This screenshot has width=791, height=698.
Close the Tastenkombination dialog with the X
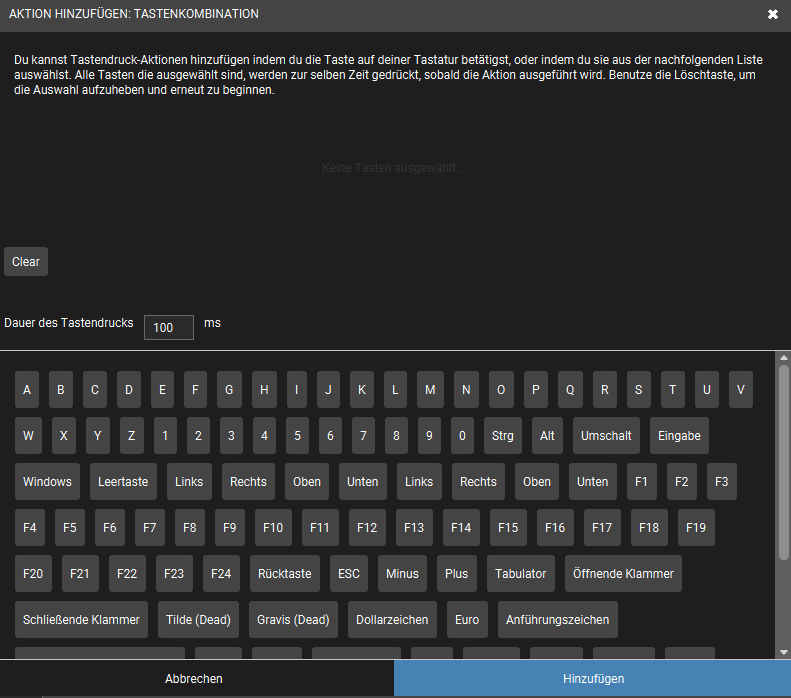coord(772,14)
